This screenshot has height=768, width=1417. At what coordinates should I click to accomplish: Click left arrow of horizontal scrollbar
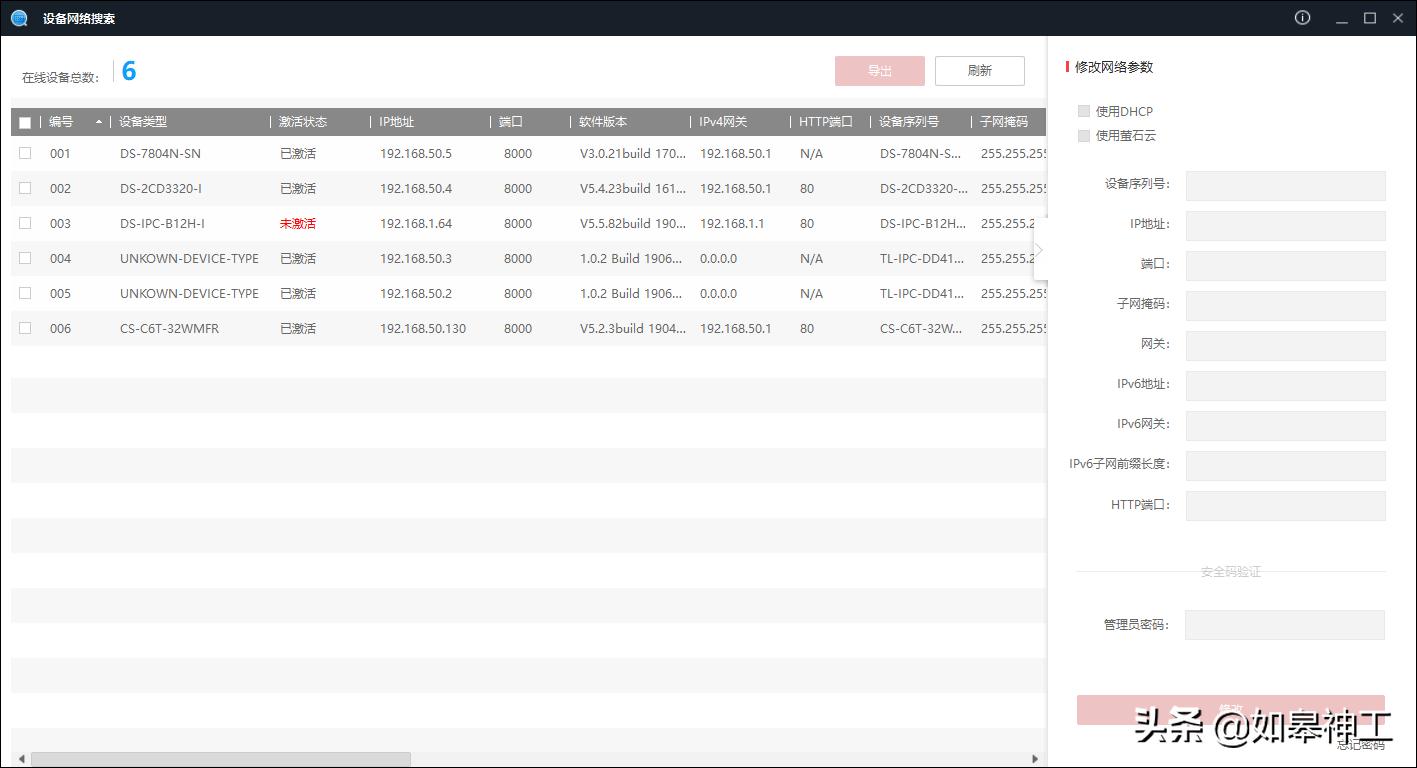pos(20,759)
